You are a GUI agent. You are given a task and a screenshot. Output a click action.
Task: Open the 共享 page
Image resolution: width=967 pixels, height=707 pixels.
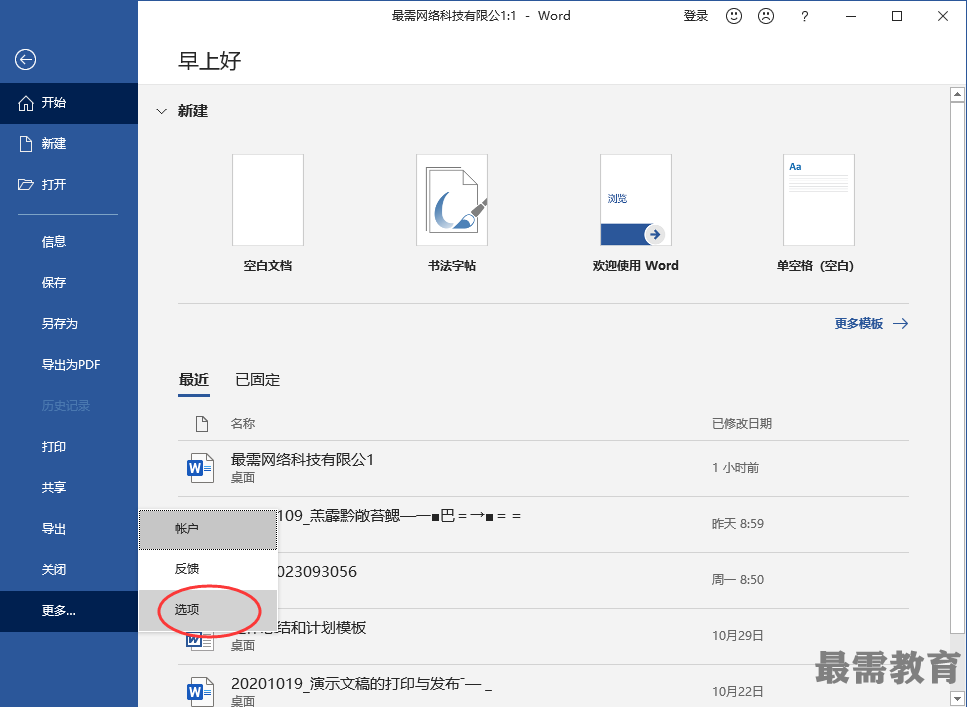point(69,487)
